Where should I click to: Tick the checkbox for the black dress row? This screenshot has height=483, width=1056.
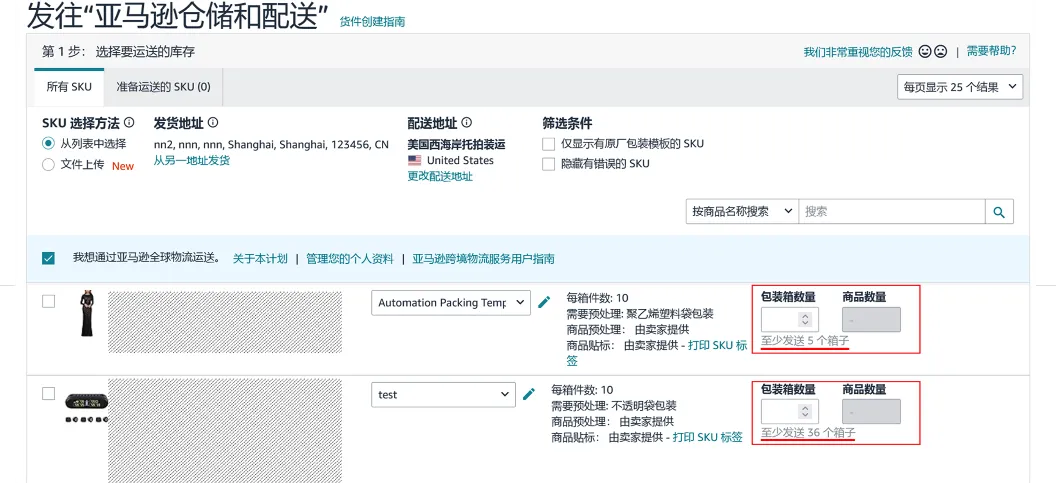[x=48, y=301]
